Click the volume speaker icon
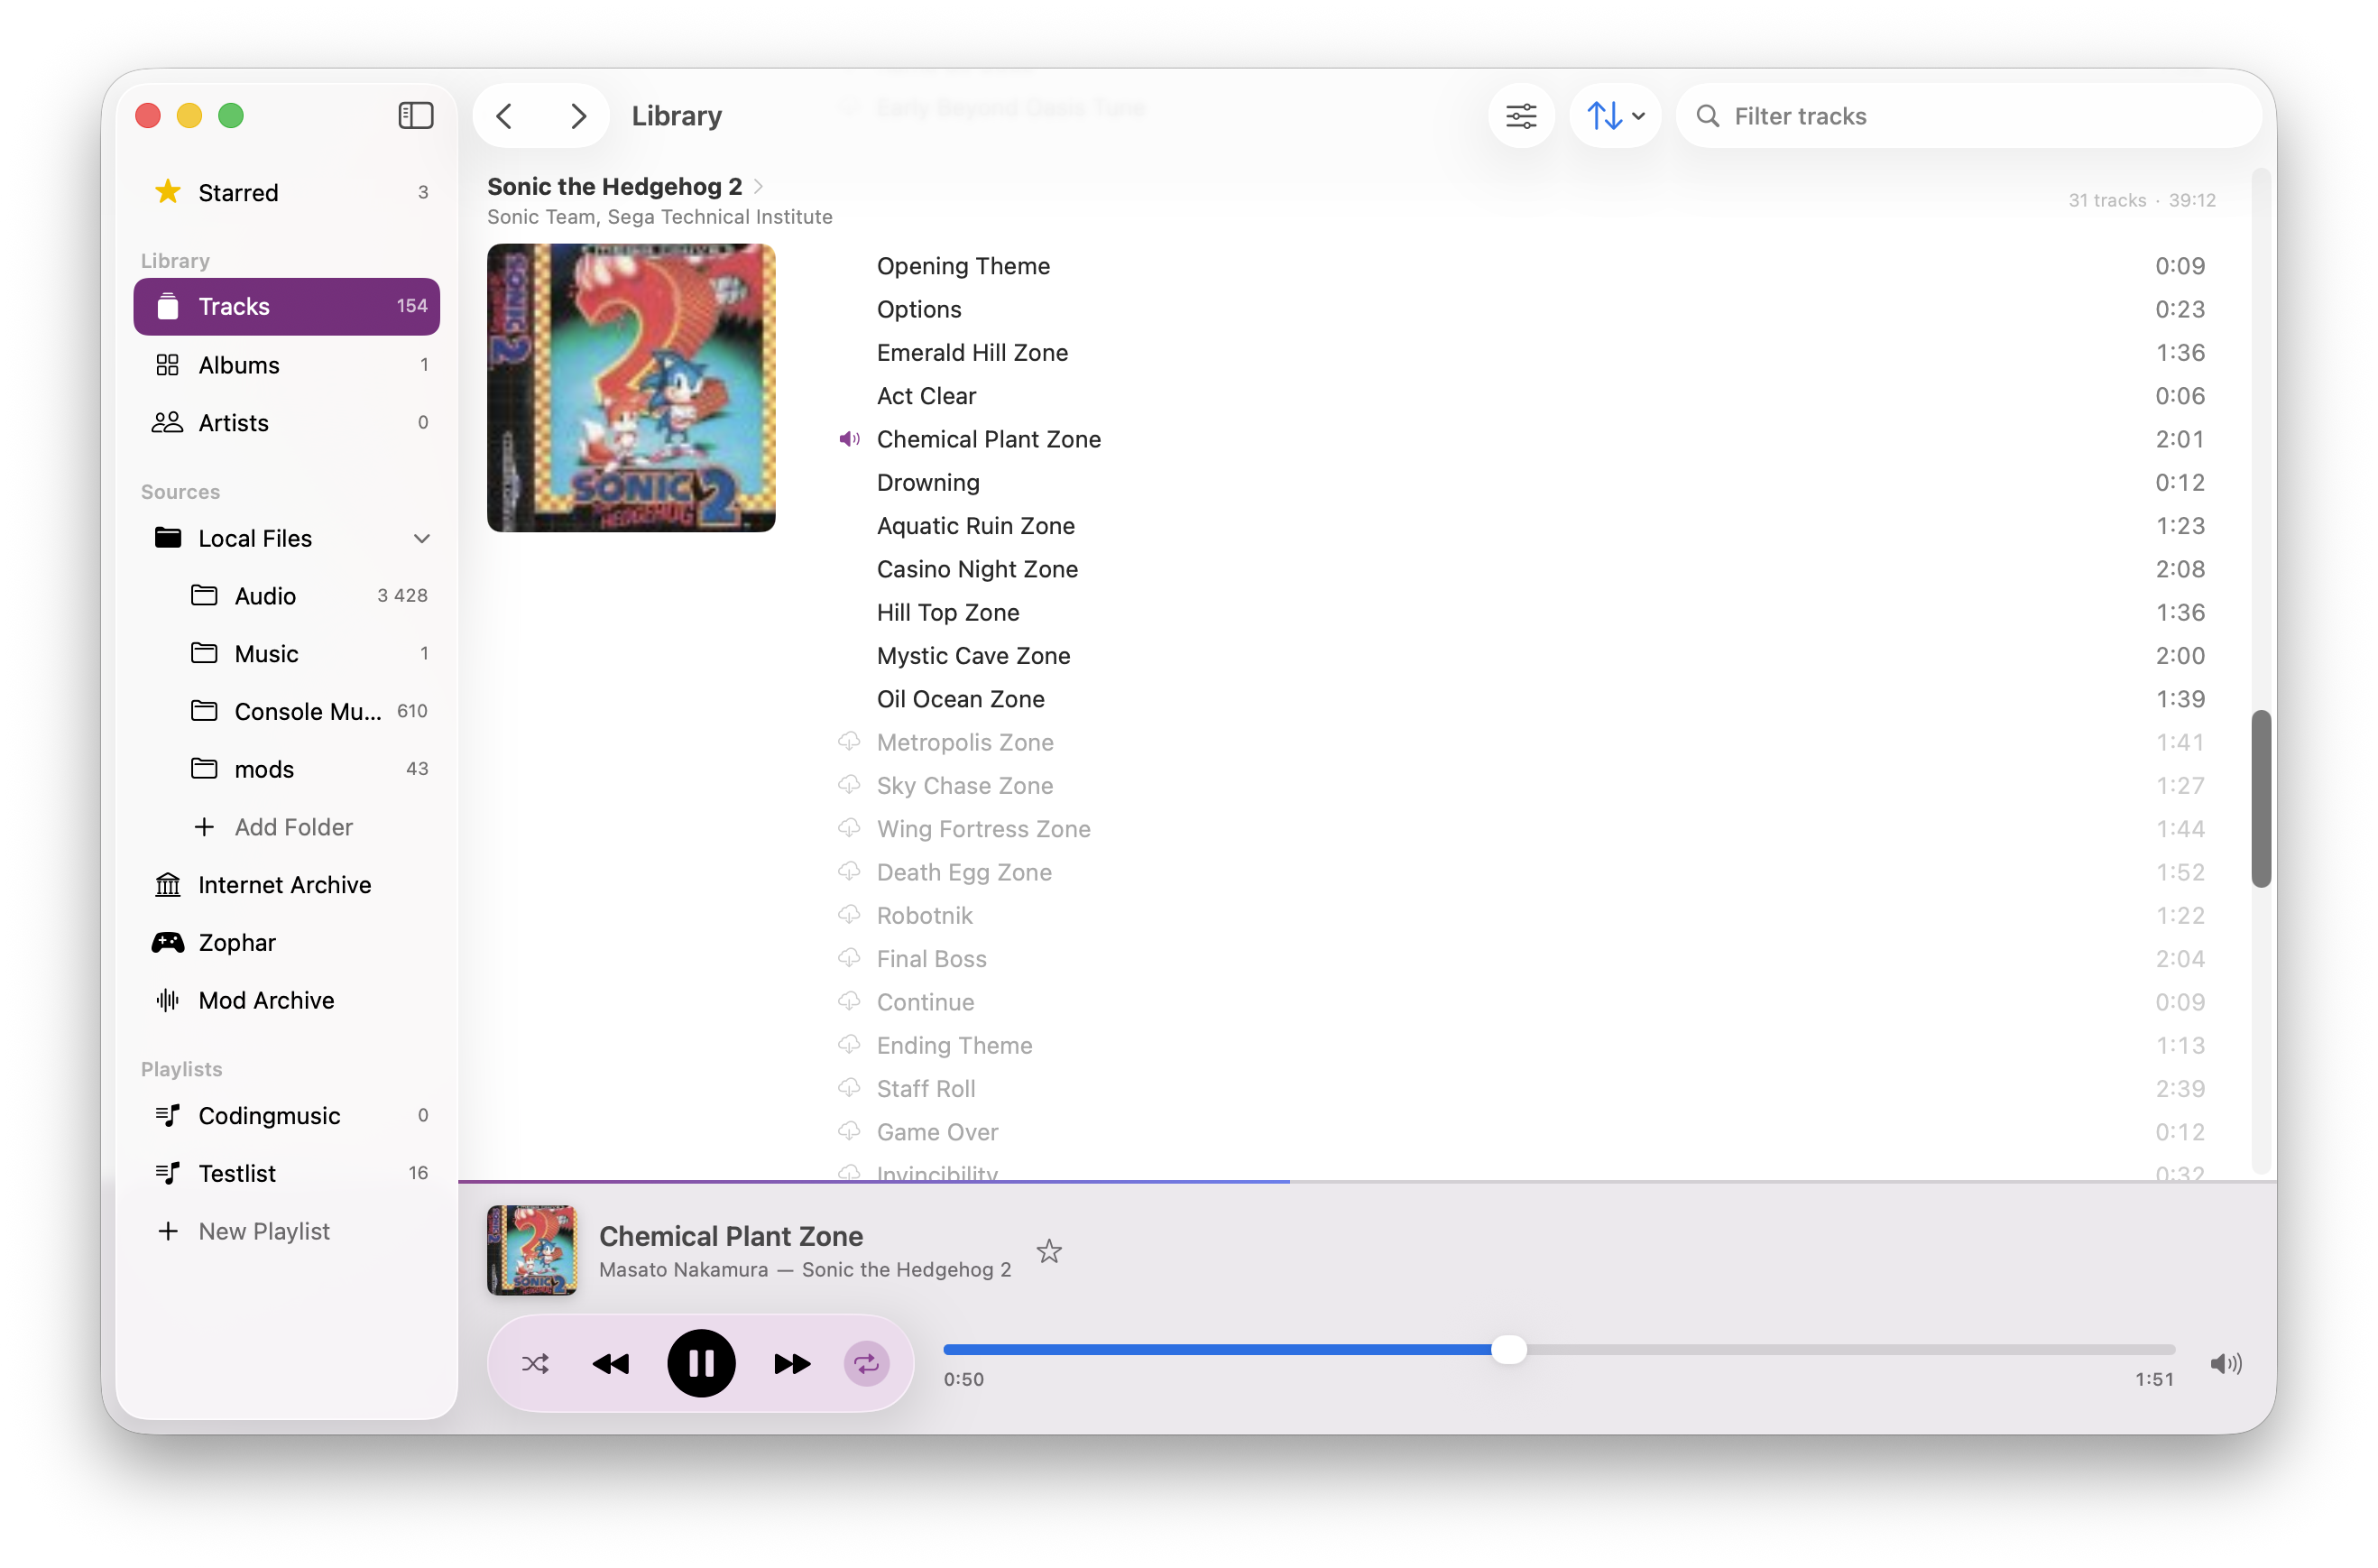This screenshot has width=2378, height=1568. pos(2225,1363)
